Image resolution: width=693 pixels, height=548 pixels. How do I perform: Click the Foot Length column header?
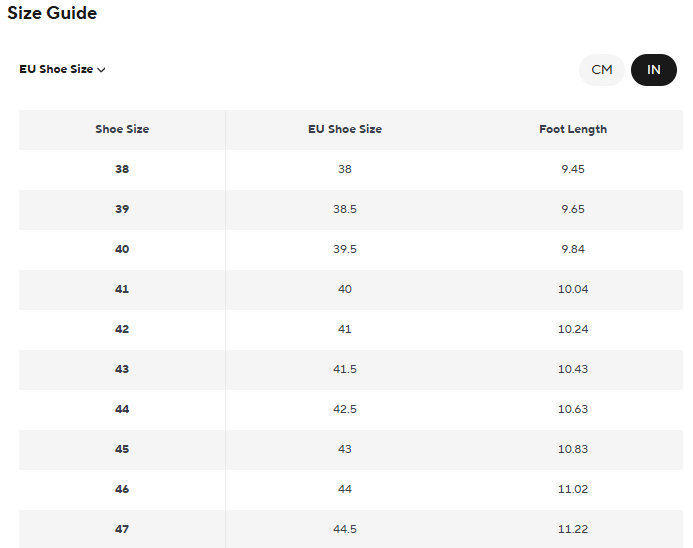click(573, 130)
